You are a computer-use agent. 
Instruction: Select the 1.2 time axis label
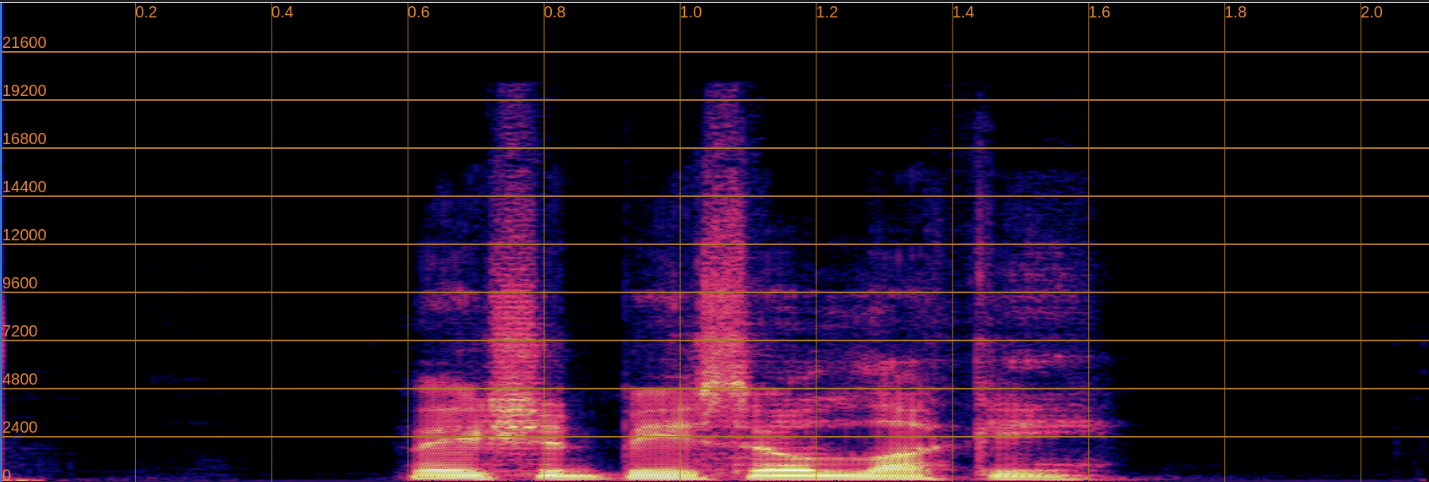click(827, 13)
